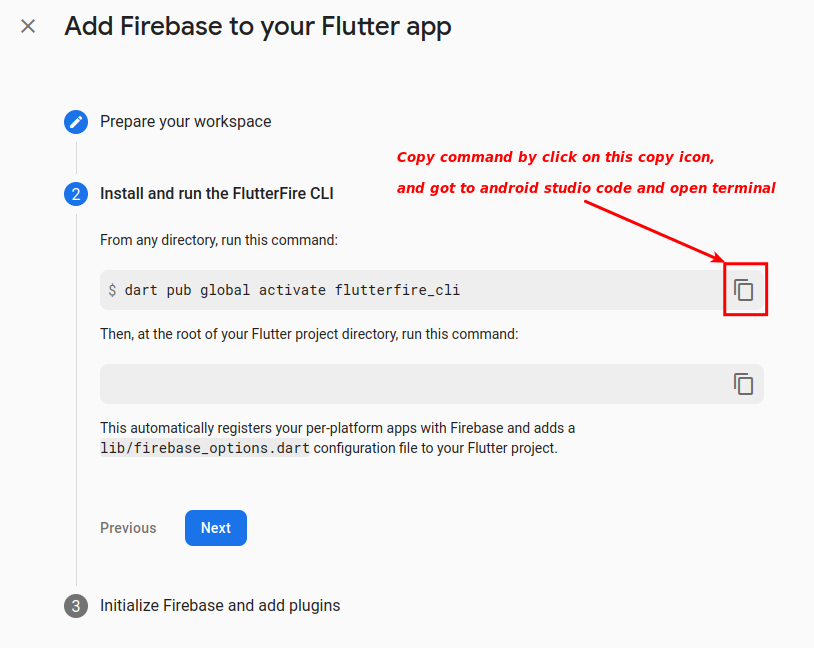
Task: Go to the Next step
Action: point(216,528)
